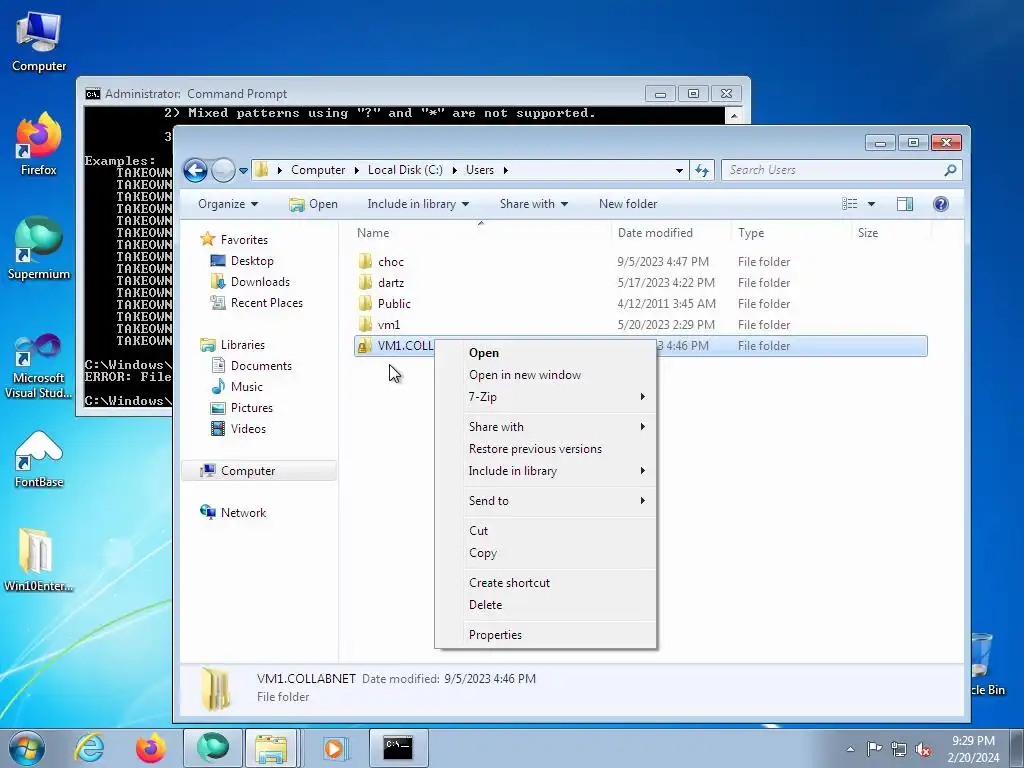Open the Supermium desktop shortcut
The image size is (1024, 768).
(39, 248)
